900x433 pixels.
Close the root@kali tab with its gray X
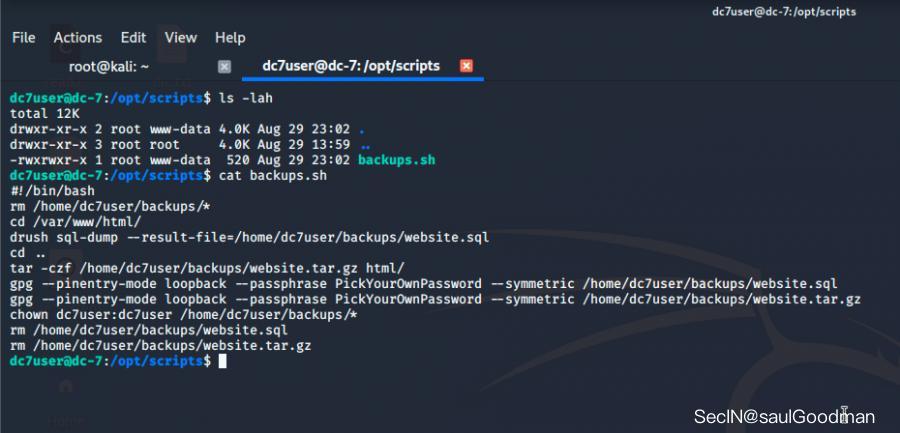tap(224, 66)
